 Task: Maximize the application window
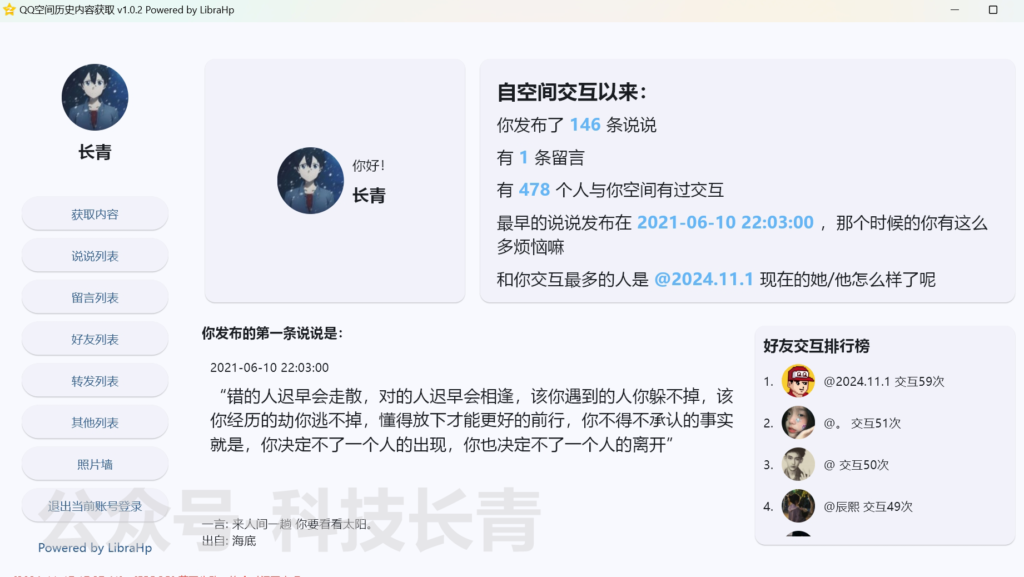coord(993,10)
